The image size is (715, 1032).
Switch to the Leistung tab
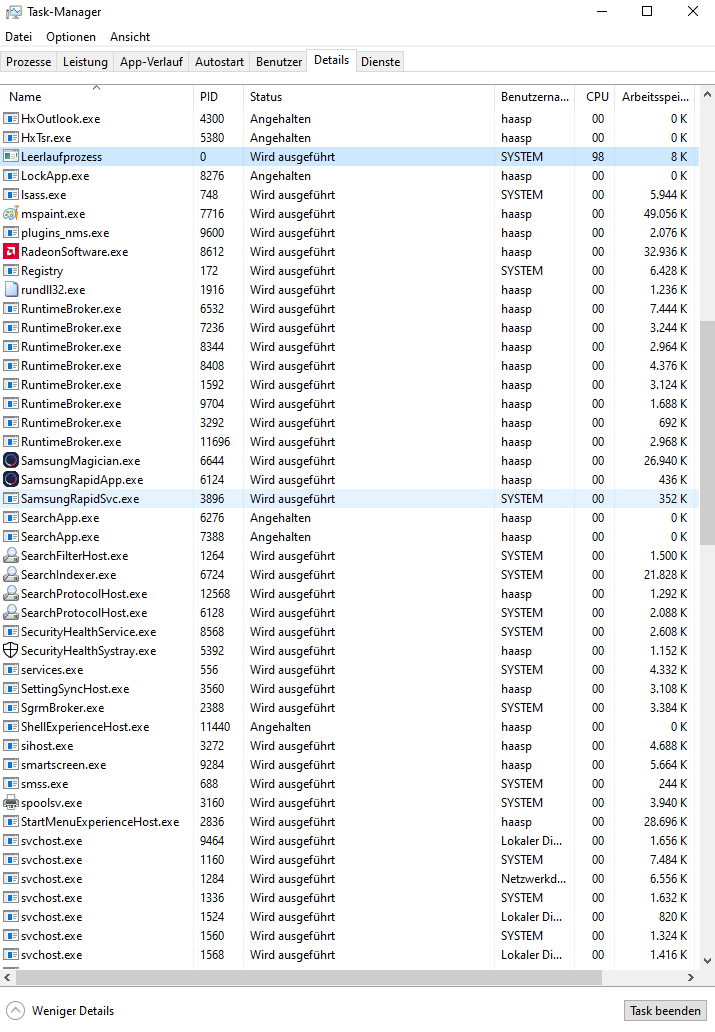[x=85, y=62]
